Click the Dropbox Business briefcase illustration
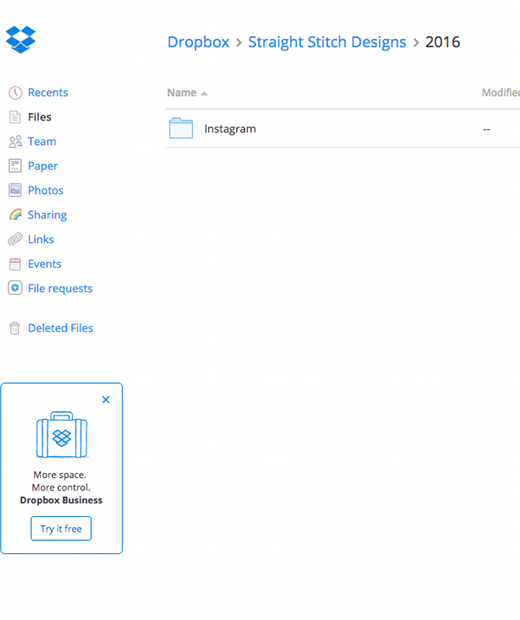 (62, 435)
